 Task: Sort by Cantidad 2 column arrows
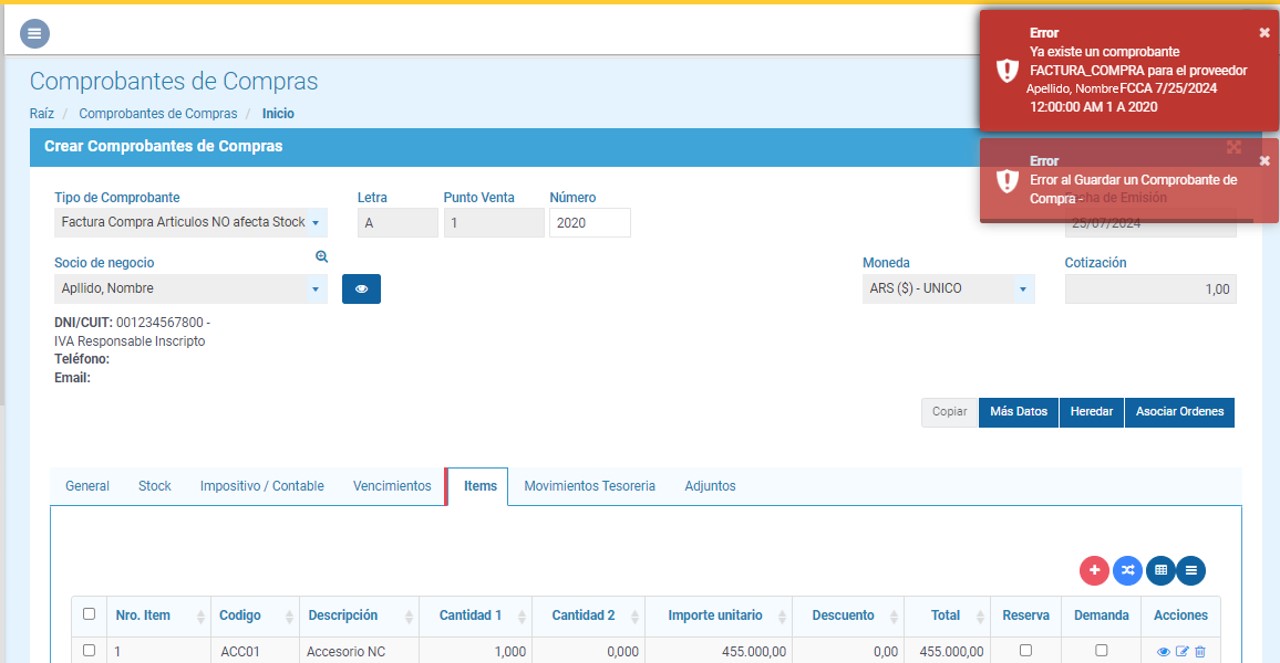point(634,616)
